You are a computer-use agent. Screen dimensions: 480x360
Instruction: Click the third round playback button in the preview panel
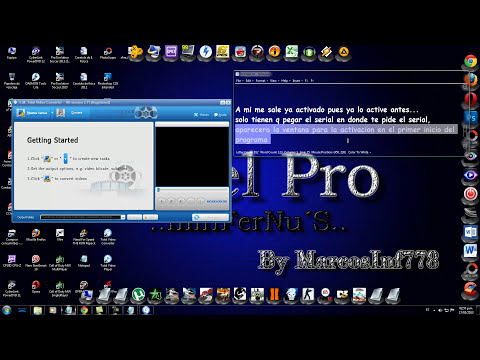(181, 201)
